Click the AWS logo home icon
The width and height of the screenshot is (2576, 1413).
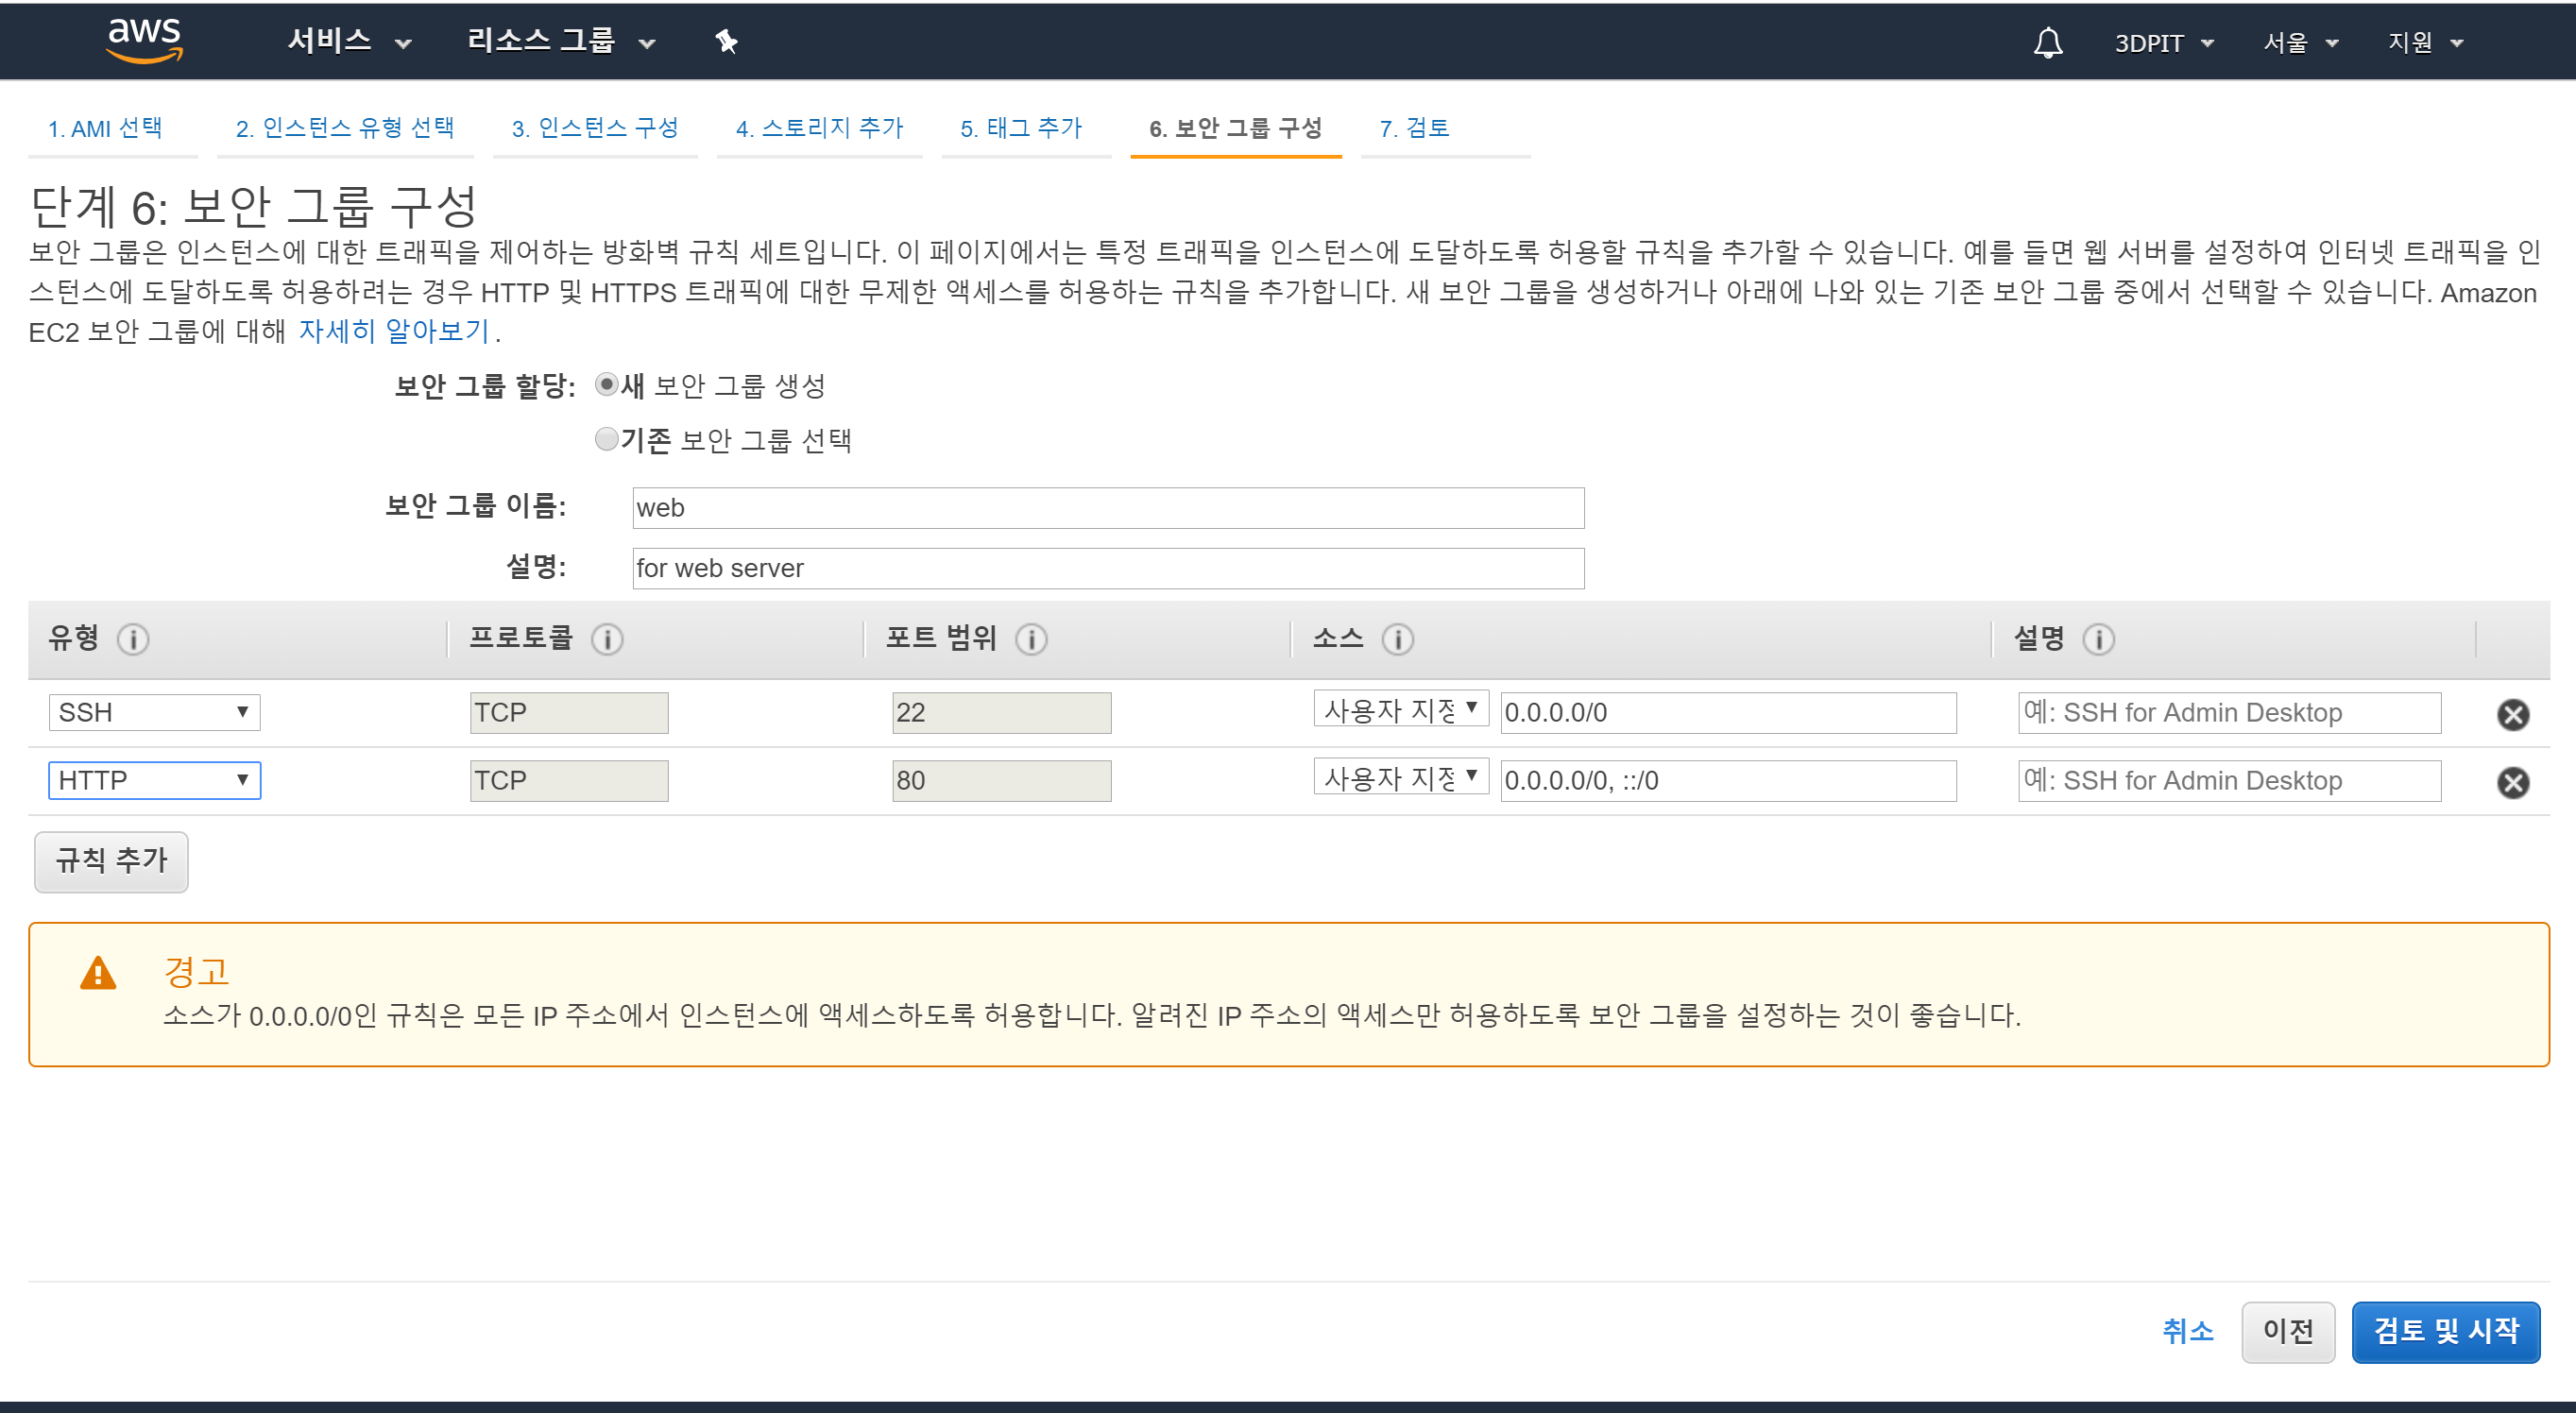(x=145, y=40)
